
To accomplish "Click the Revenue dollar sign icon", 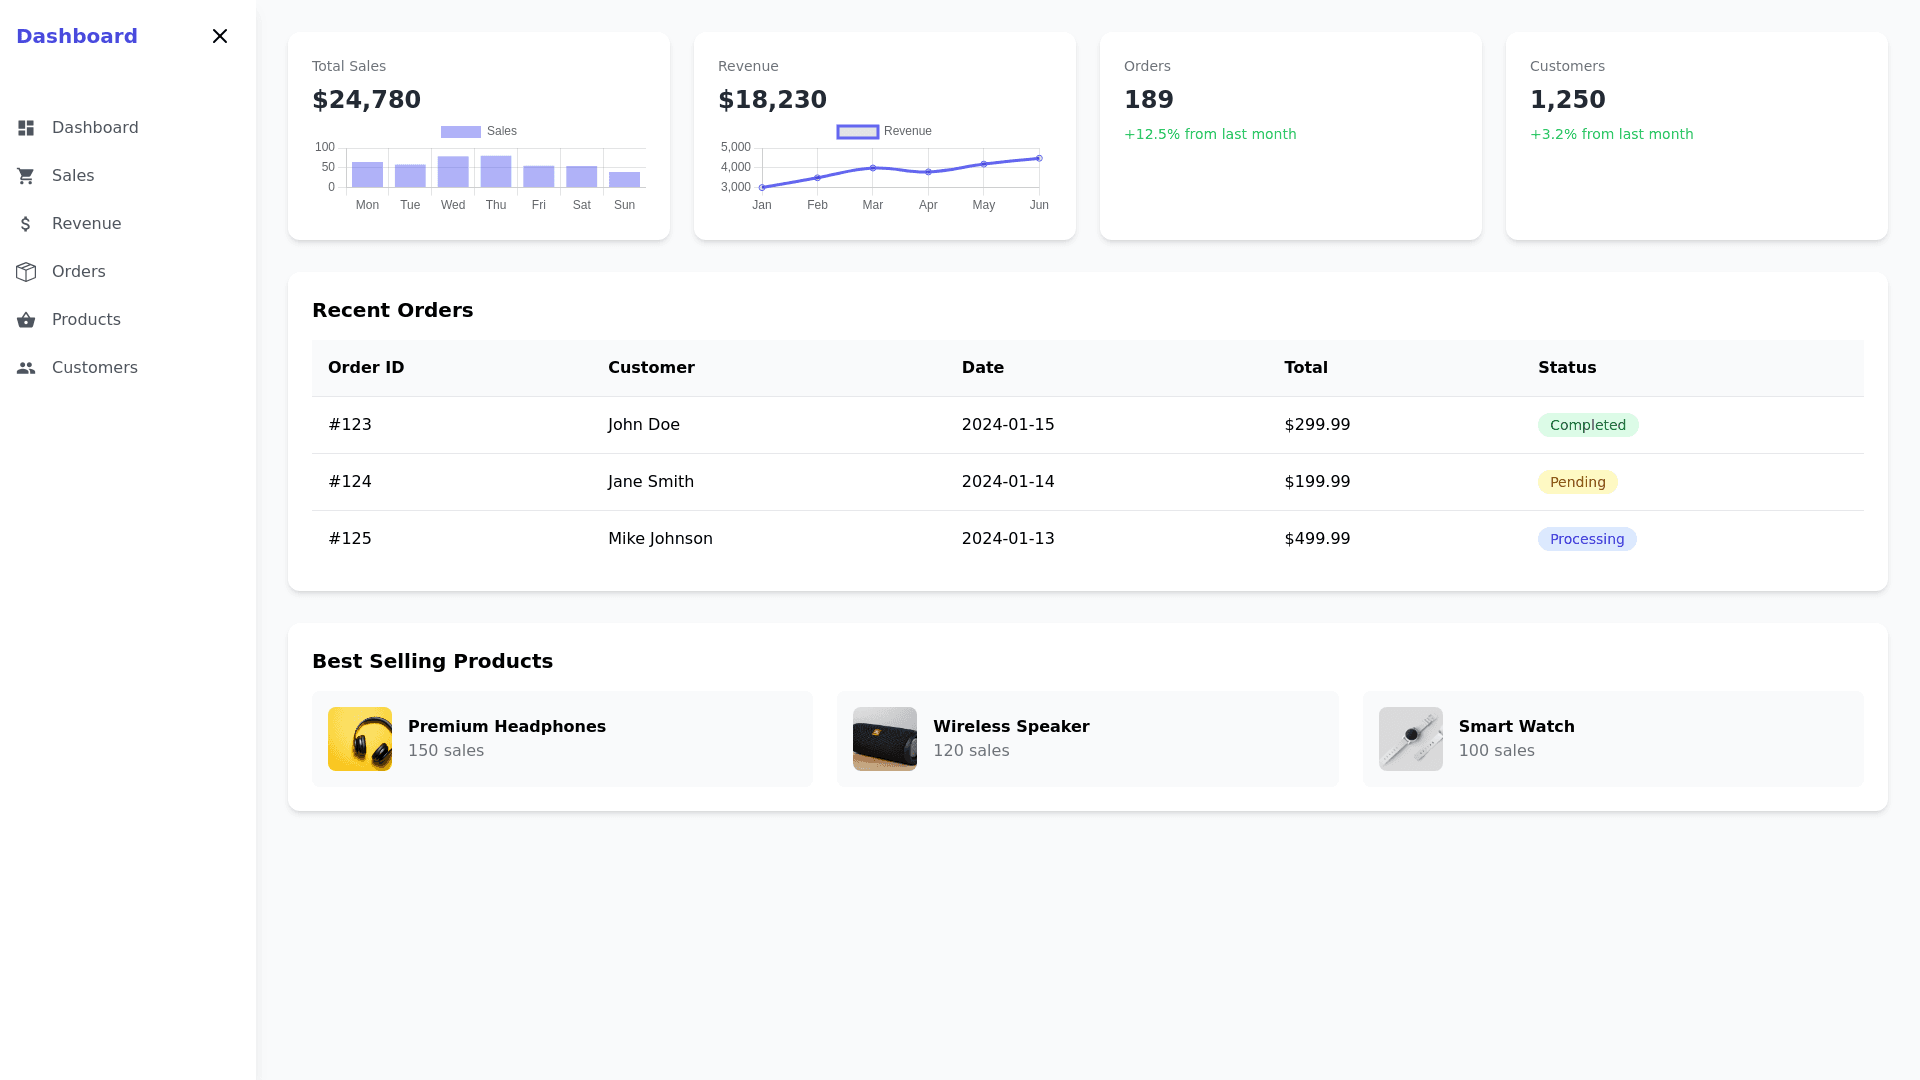I will click(x=26, y=224).
